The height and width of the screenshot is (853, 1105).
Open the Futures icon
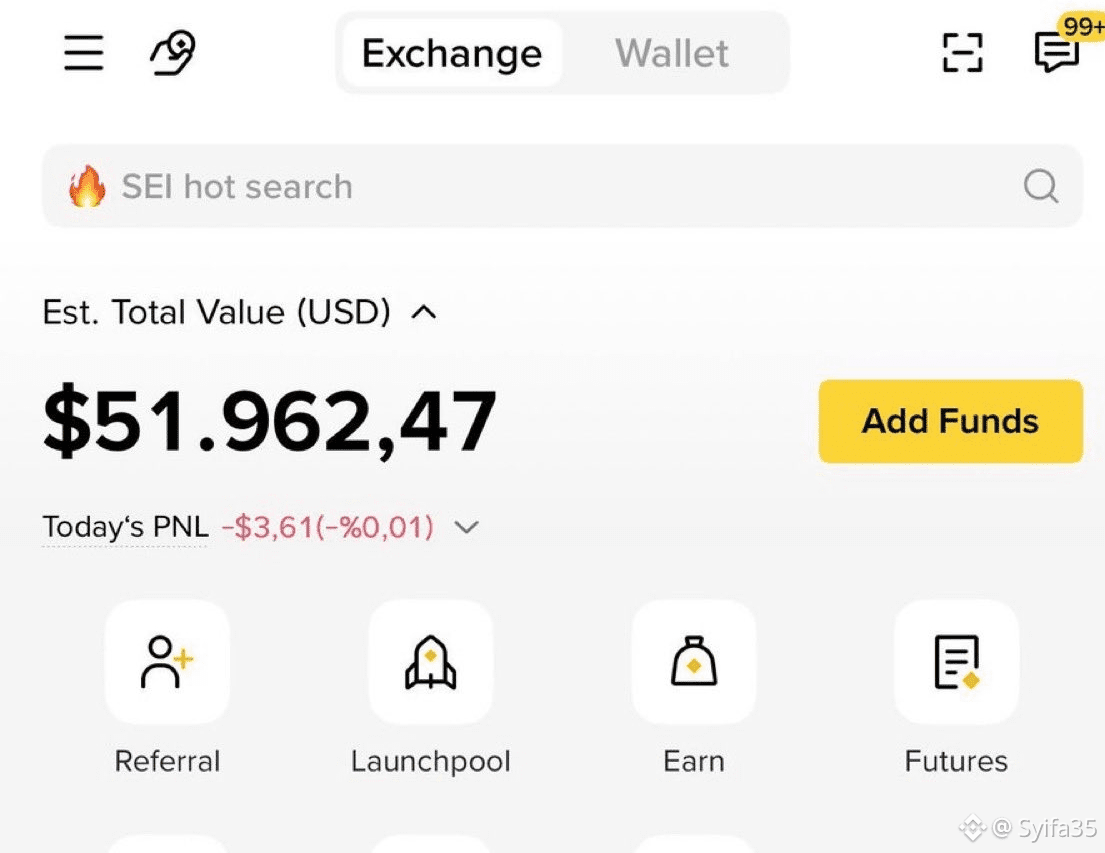pos(956,661)
